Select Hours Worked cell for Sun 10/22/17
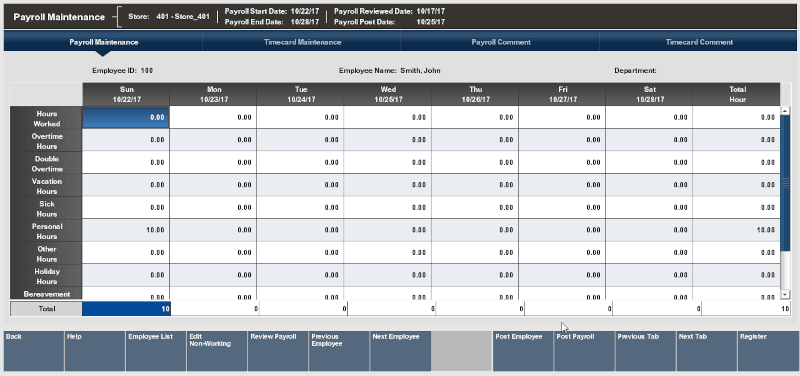 click(126, 117)
